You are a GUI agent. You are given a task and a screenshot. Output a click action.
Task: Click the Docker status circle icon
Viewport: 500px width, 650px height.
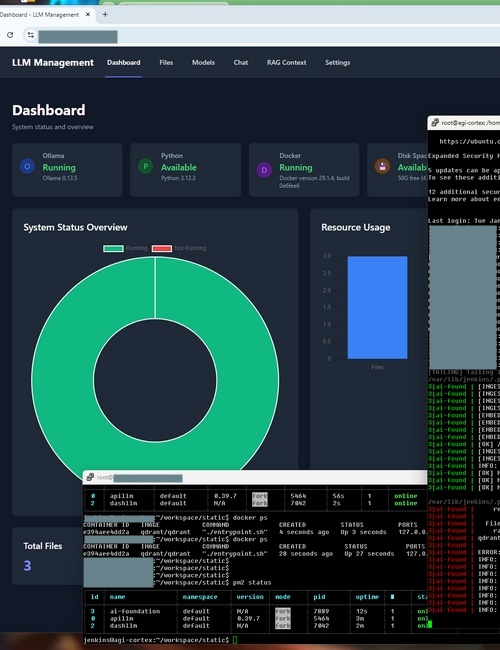tap(264, 170)
